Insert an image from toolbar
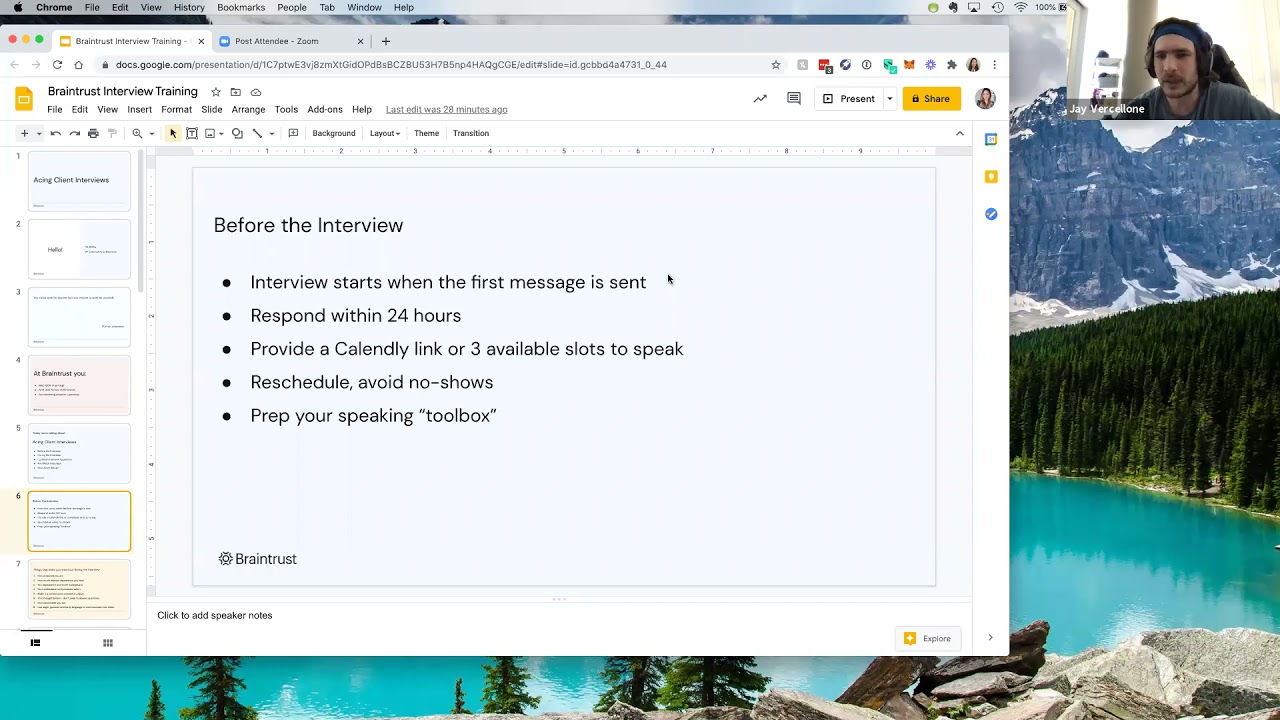 point(210,133)
